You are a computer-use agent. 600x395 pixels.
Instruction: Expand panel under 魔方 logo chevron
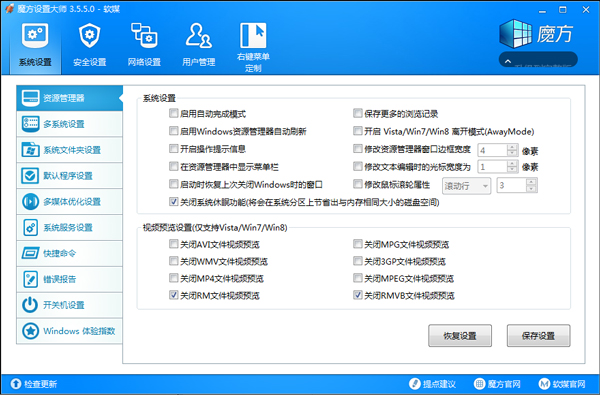(508, 61)
